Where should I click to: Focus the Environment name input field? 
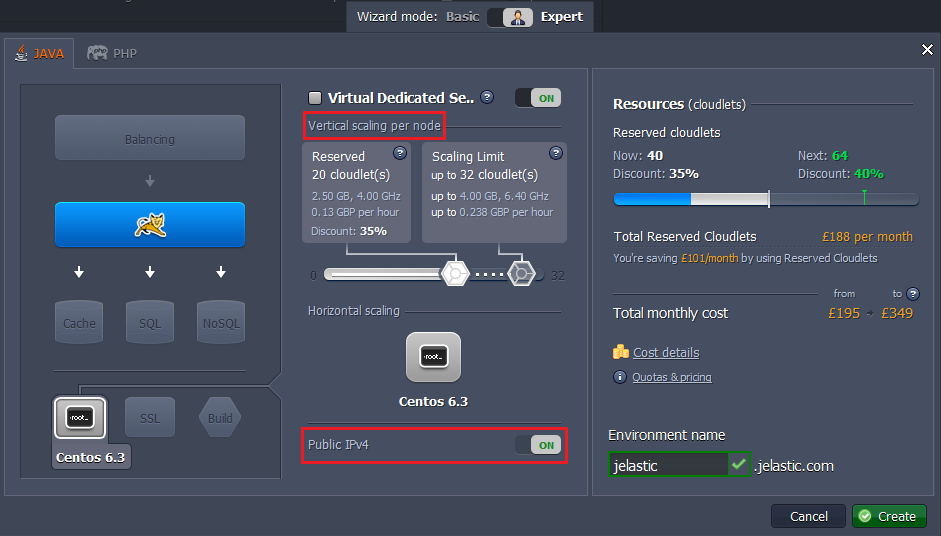pyautogui.click(x=669, y=465)
